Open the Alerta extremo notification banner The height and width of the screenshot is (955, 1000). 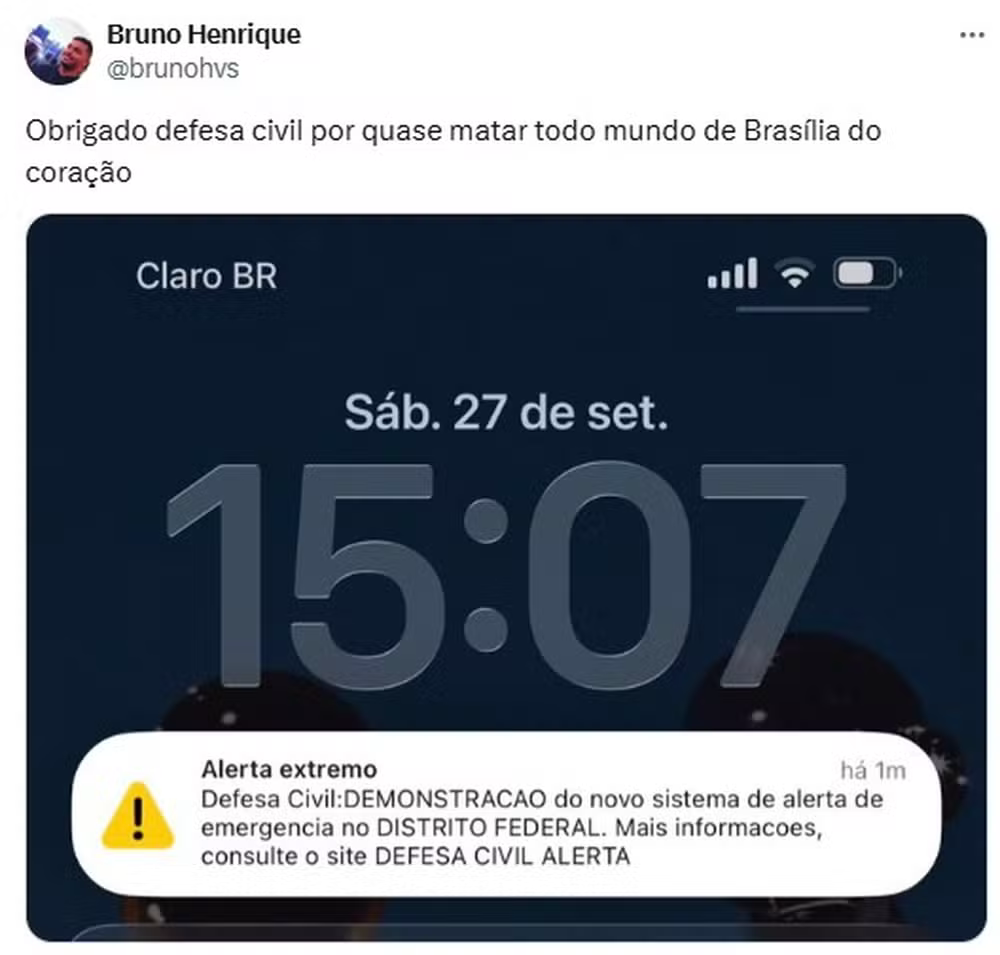click(x=506, y=815)
